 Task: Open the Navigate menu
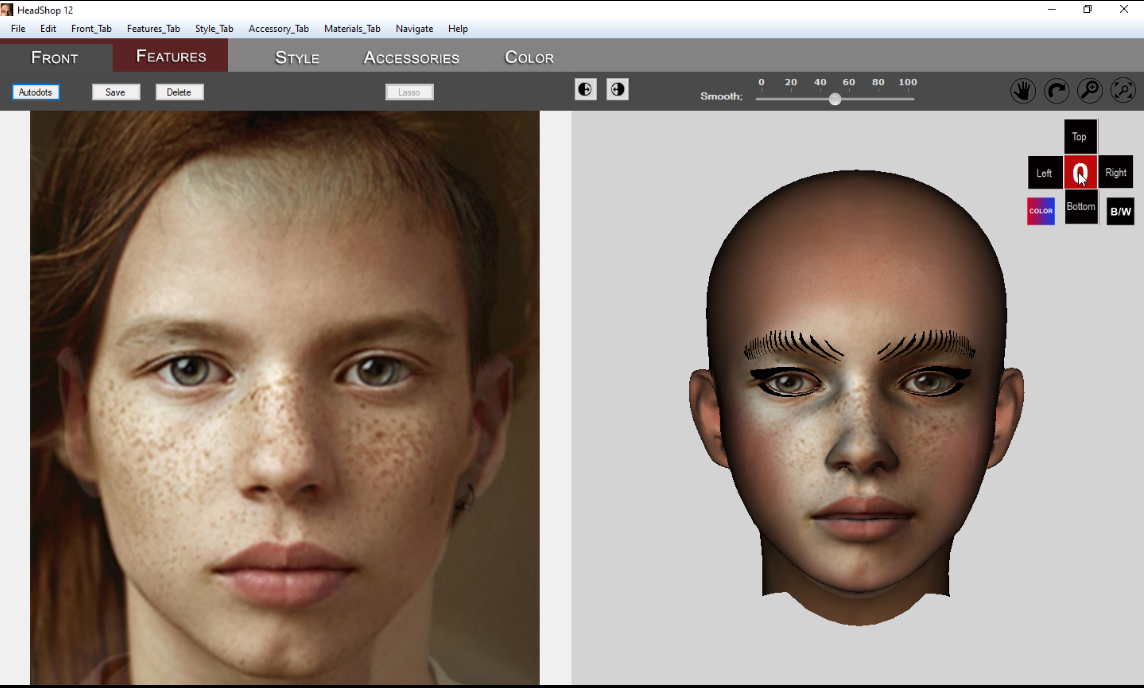pos(414,28)
